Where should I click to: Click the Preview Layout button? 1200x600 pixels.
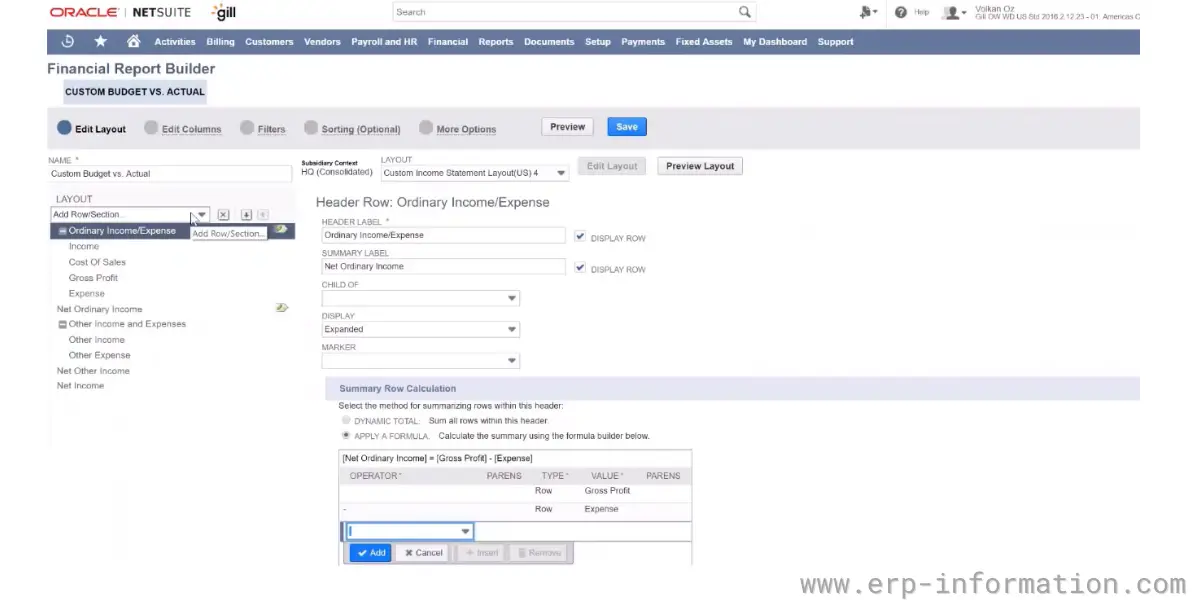700,166
